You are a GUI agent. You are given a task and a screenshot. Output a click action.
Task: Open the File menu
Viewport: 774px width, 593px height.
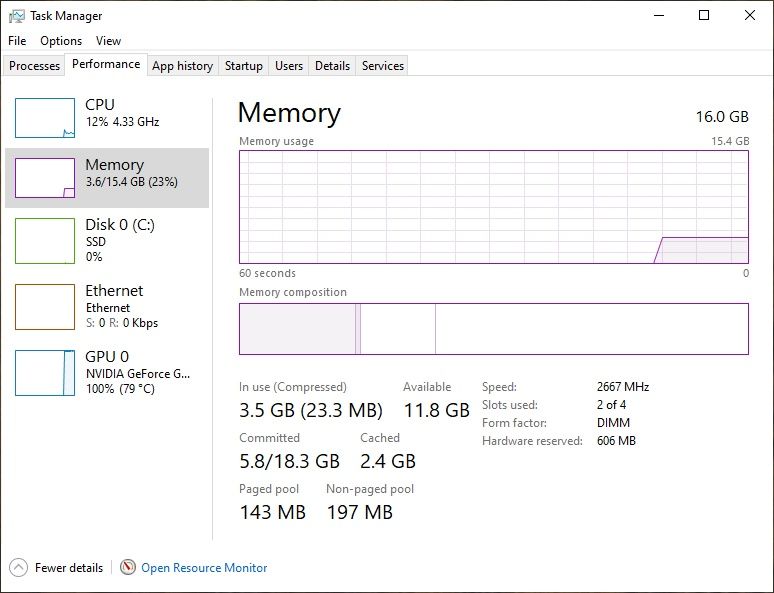pos(17,41)
